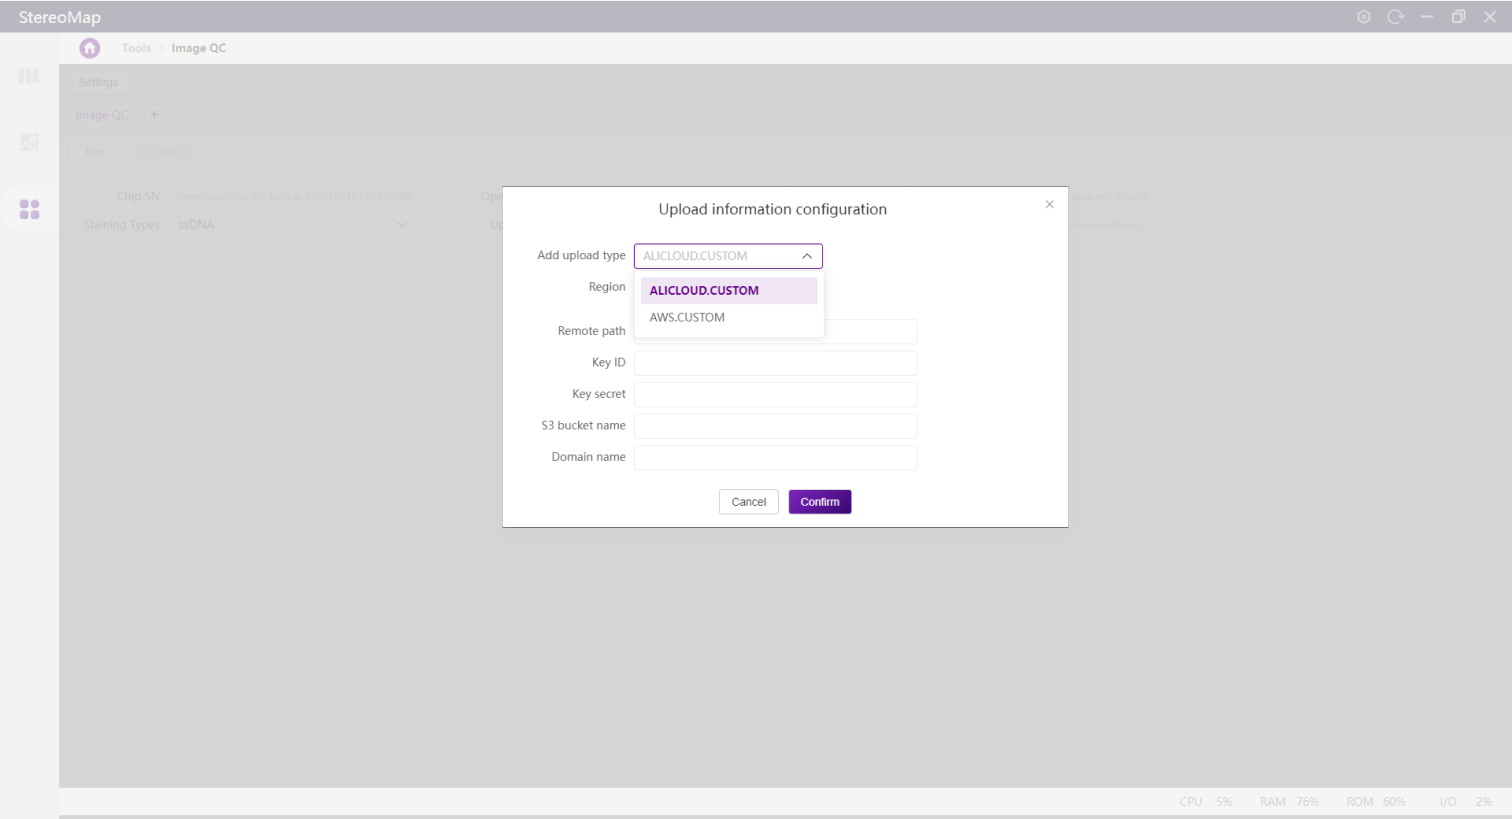Open the map view sidebar icon
This screenshot has height=819, width=1512.
point(29,77)
